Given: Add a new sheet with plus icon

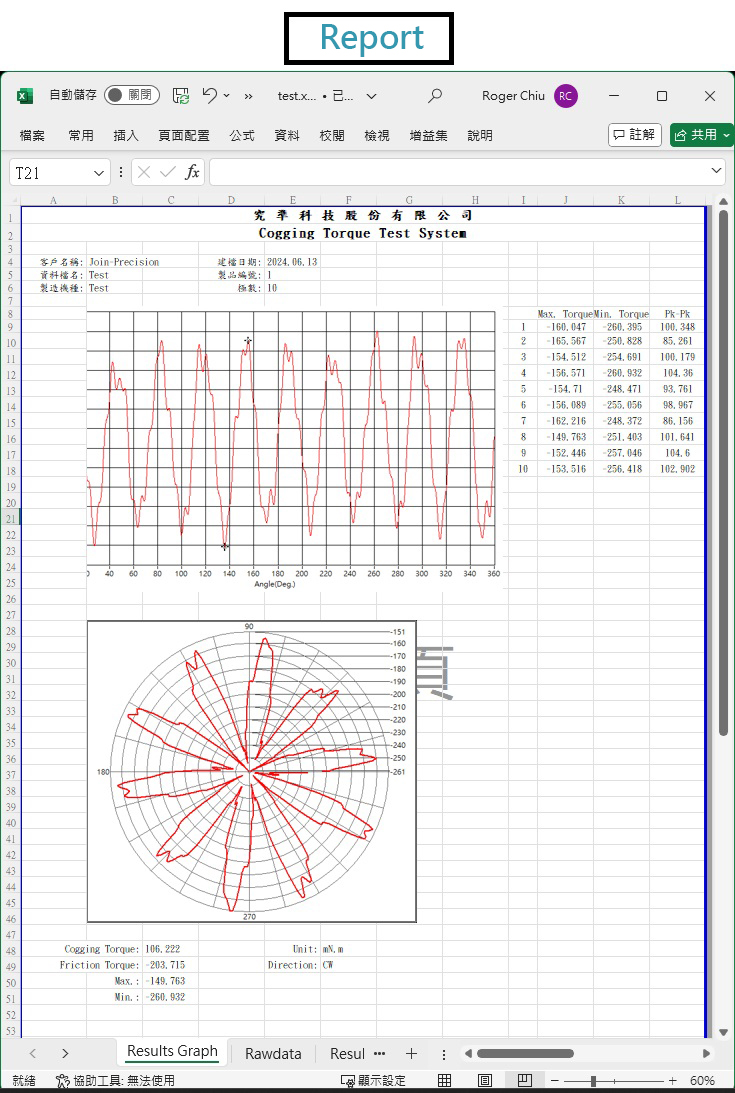Looking at the screenshot, I should [x=411, y=1053].
